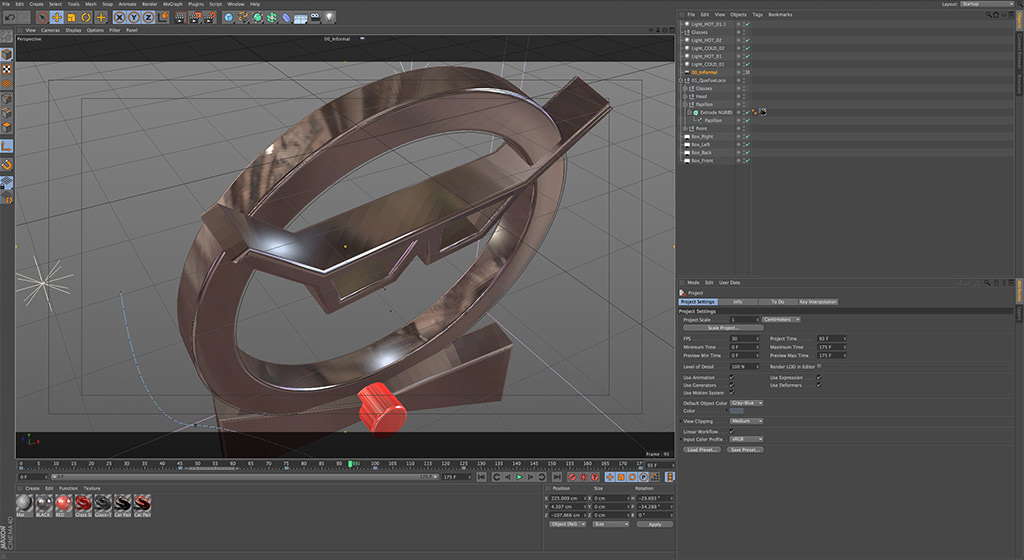Click the Add Camera icon in toolbar
The width and height of the screenshot is (1024, 560).
(x=315, y=17)
